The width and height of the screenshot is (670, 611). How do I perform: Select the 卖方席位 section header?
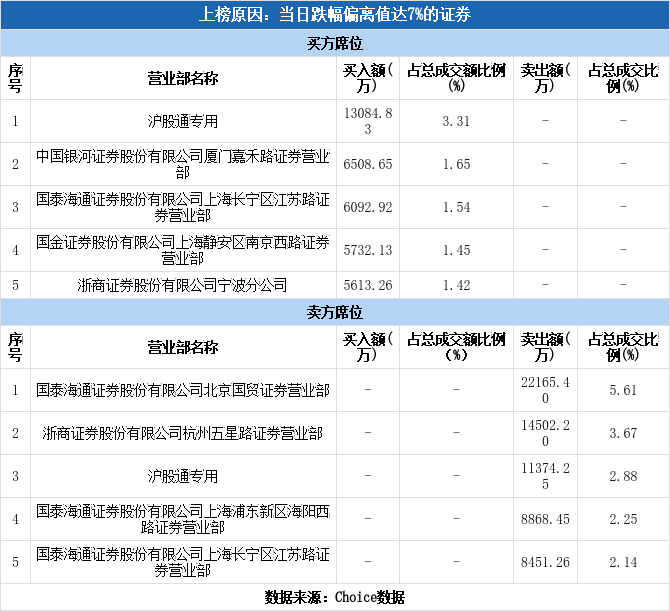(335, 312)
